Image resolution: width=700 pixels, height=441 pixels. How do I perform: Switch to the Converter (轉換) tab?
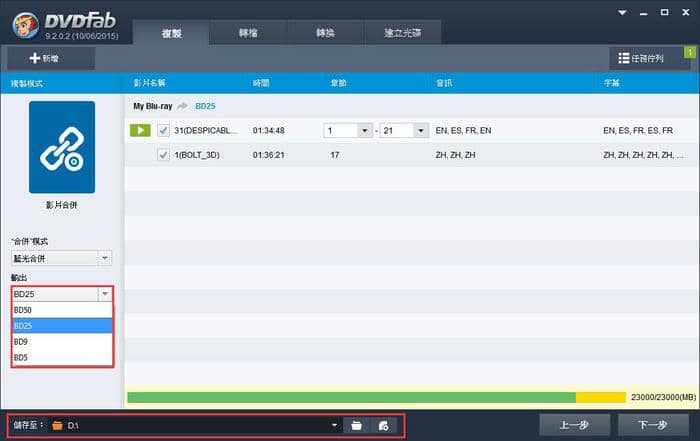pos(325,33)
